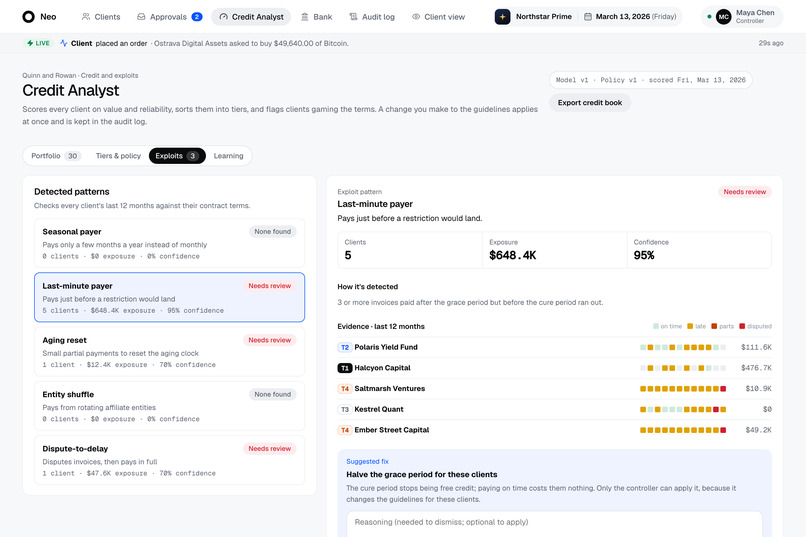Click the Confidence 95% stat

(699, 250)
